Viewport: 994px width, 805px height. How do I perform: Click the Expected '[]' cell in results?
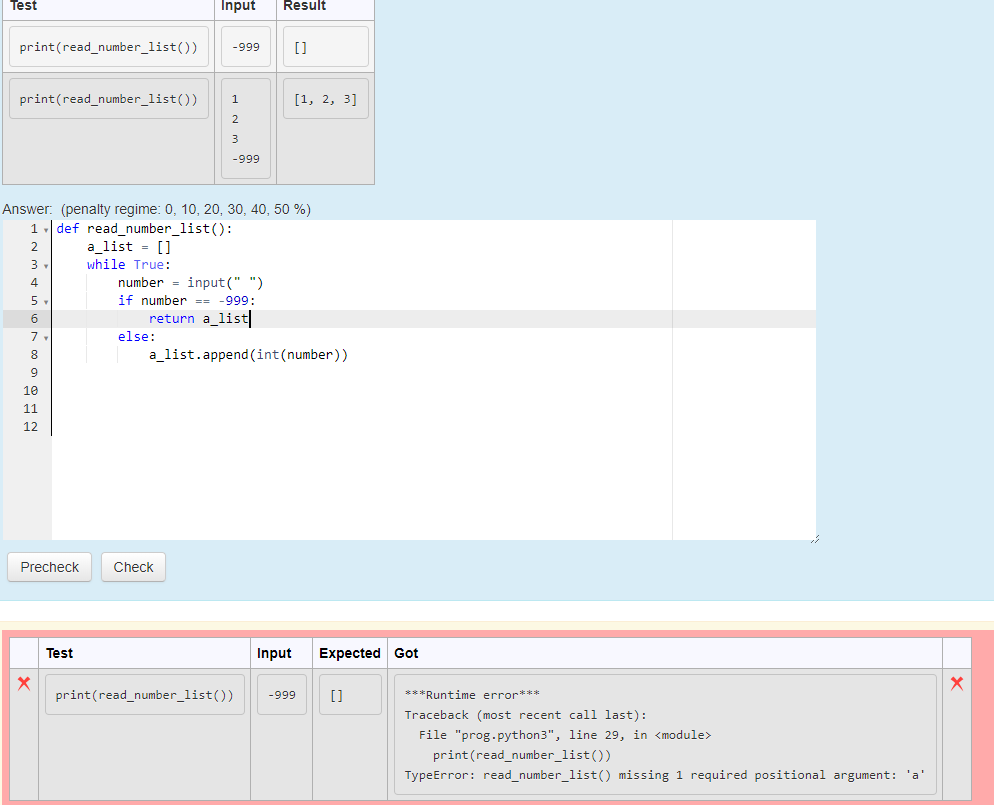[x=351, y=695]
